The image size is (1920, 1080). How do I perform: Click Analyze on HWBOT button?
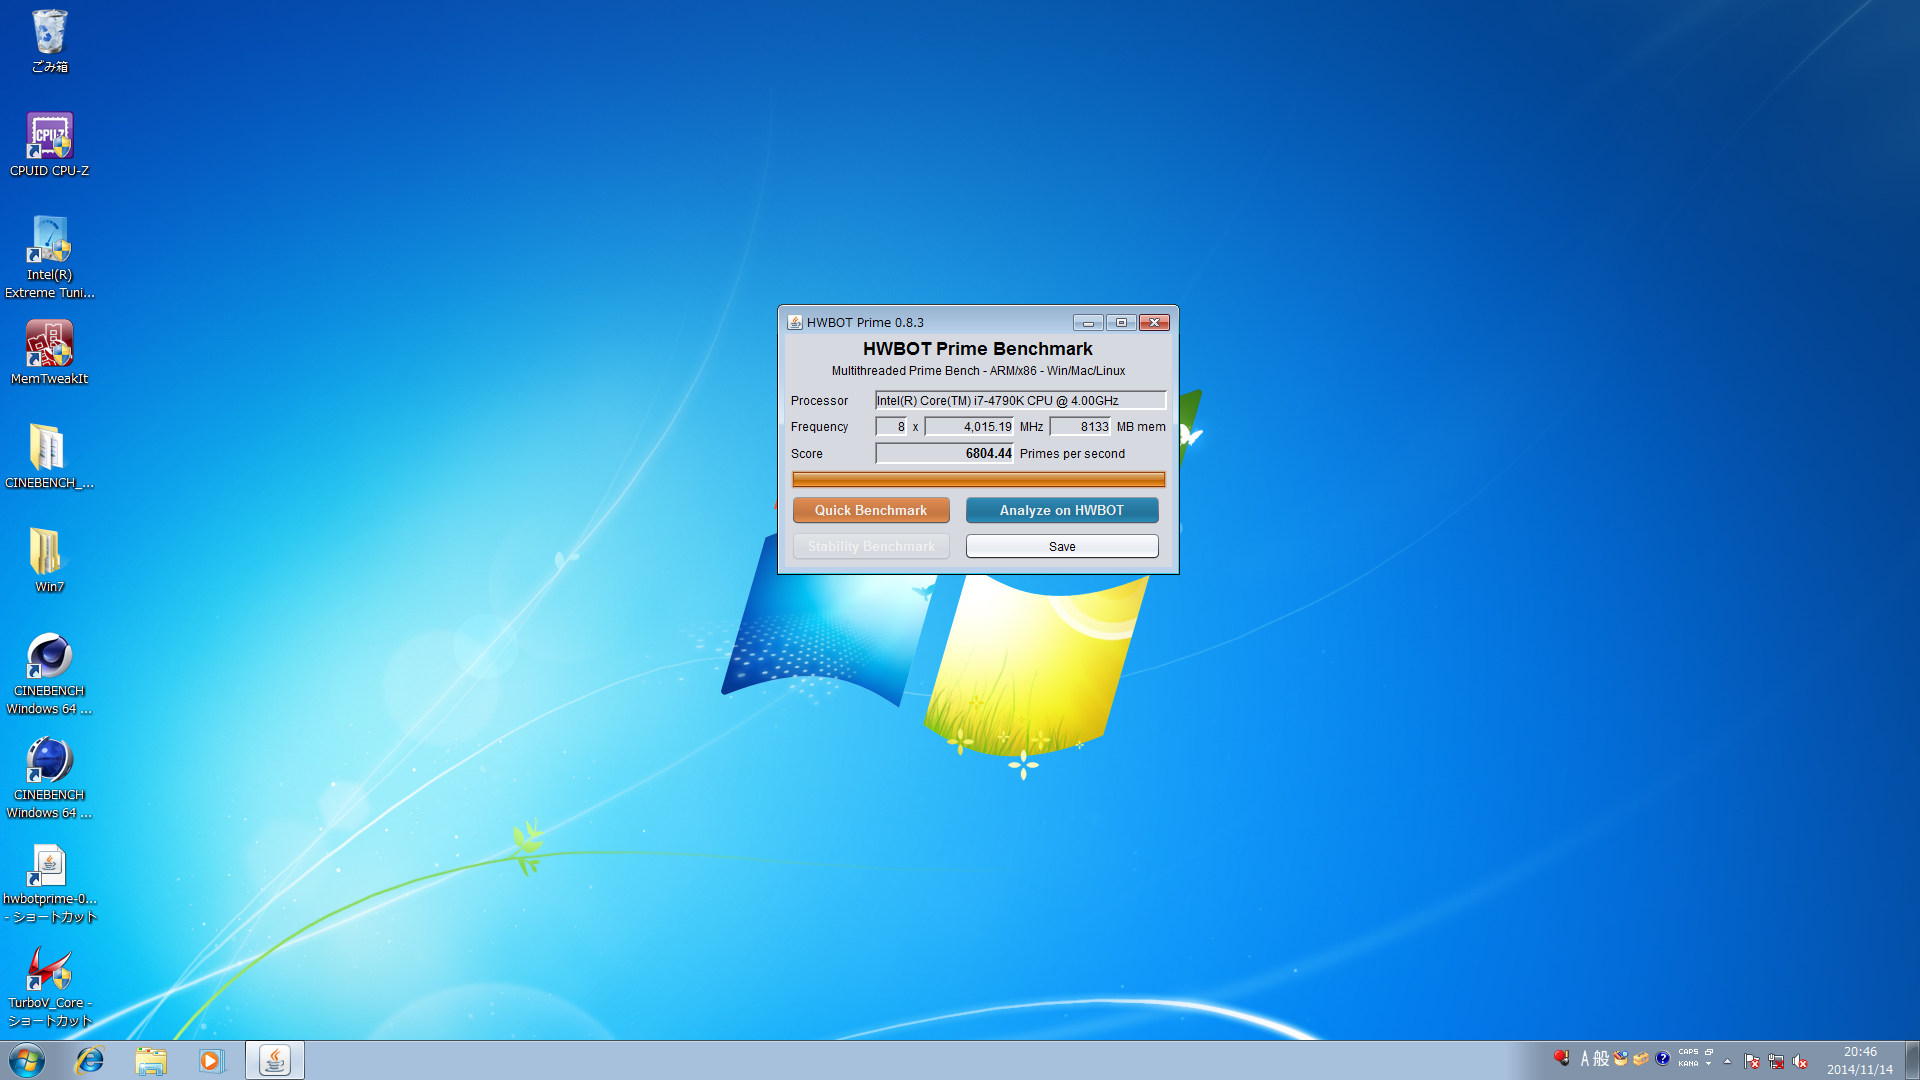point(1062,510)
